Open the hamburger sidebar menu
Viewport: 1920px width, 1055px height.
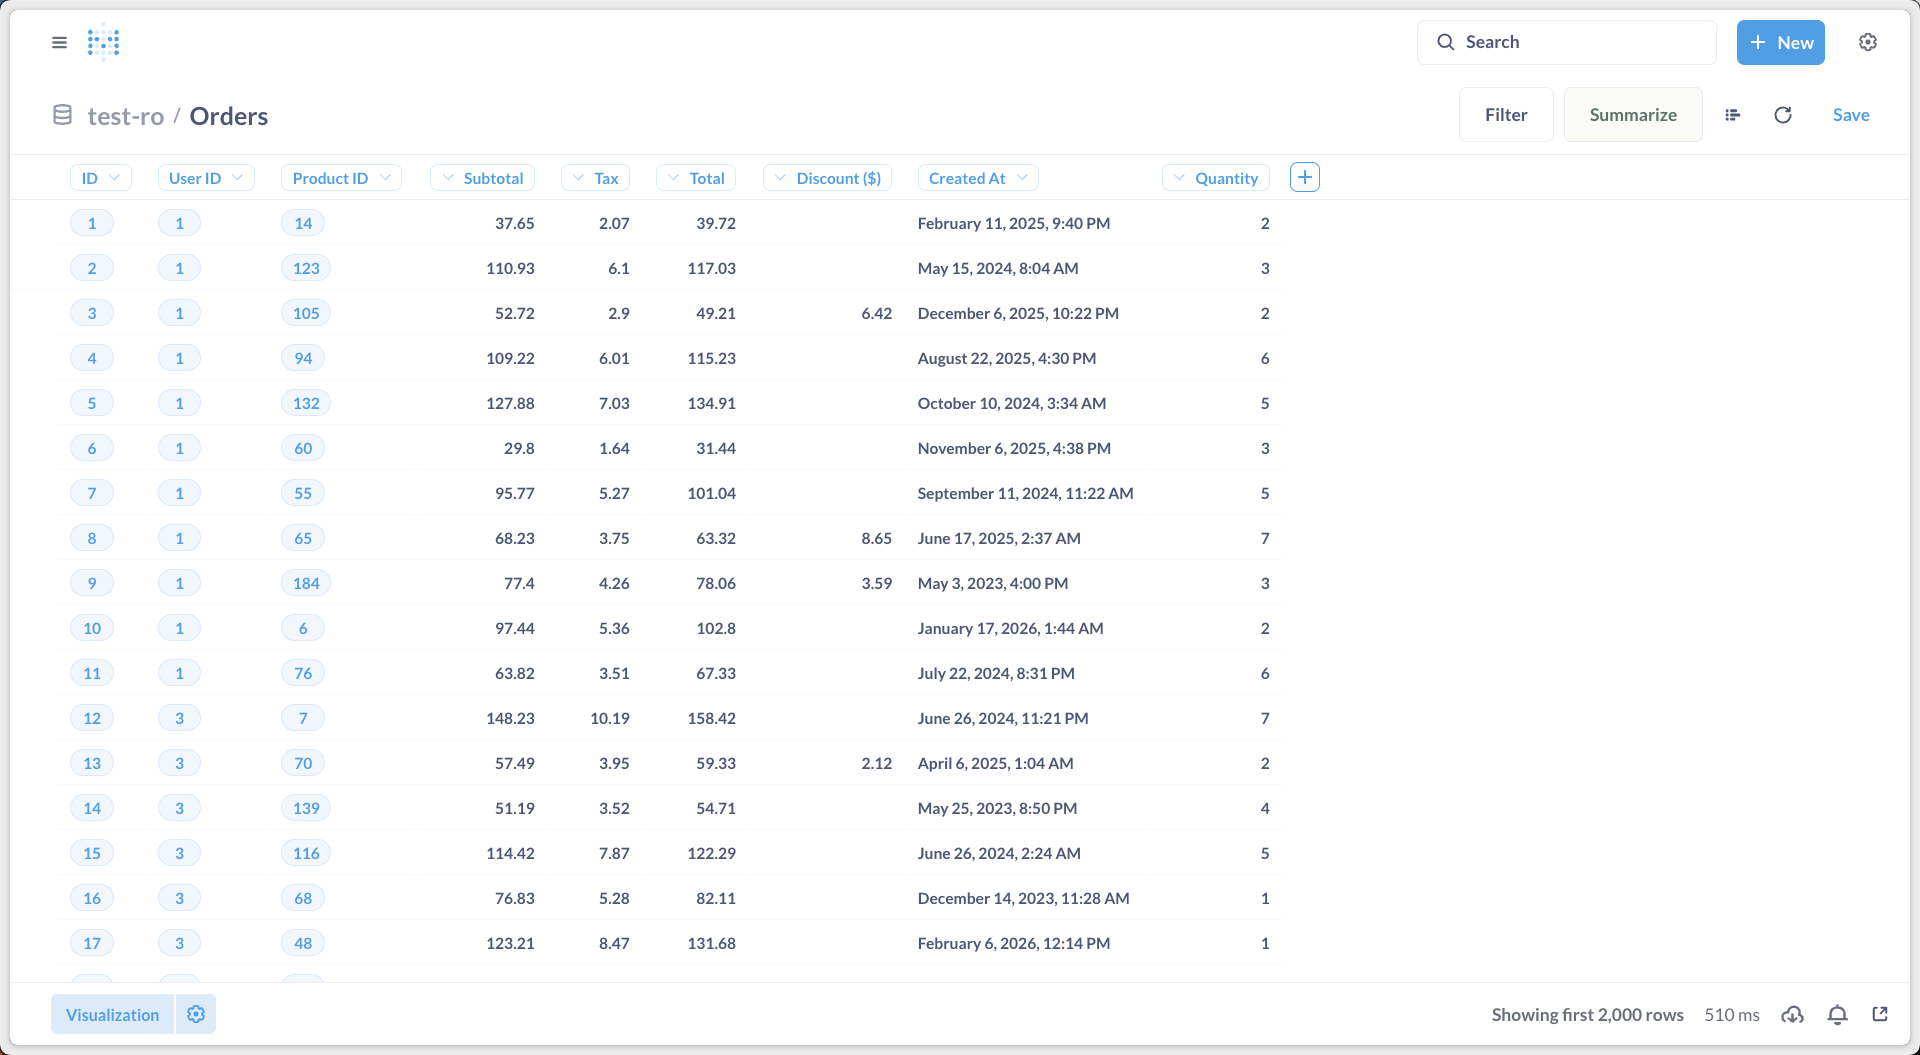tap(59, 42)
